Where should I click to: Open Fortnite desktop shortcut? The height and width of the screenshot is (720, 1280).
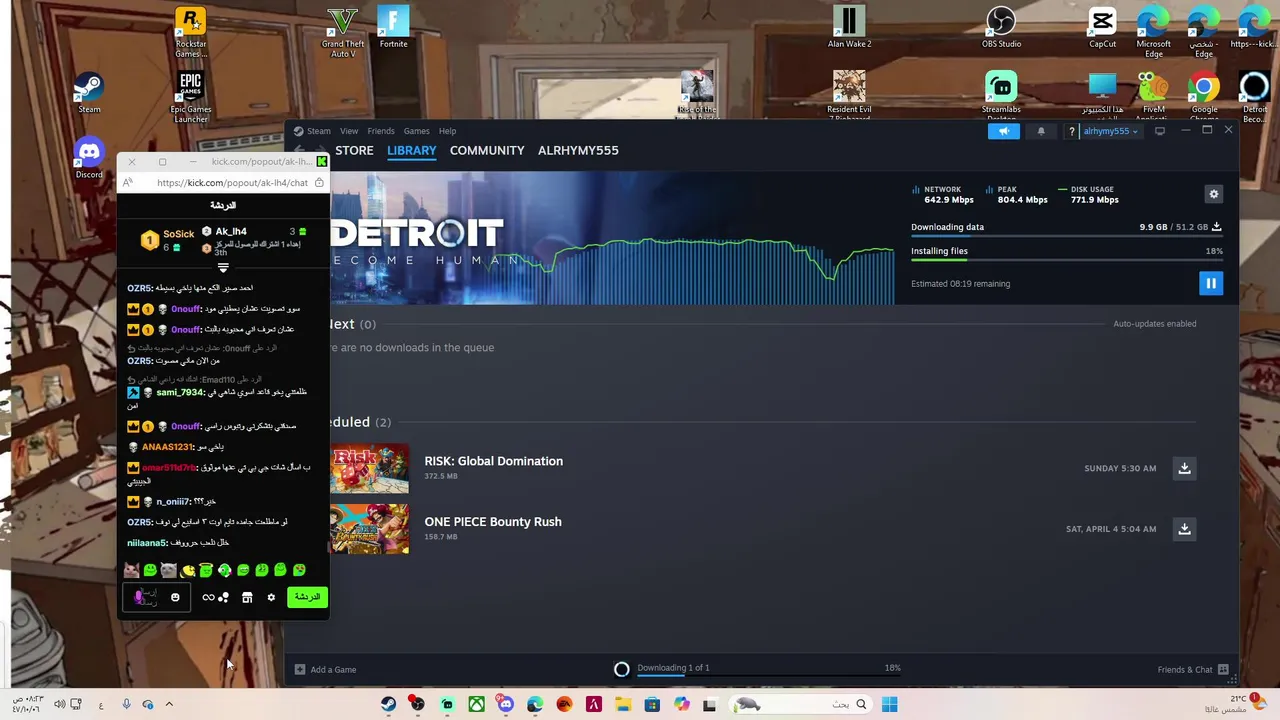click(393, 28)
